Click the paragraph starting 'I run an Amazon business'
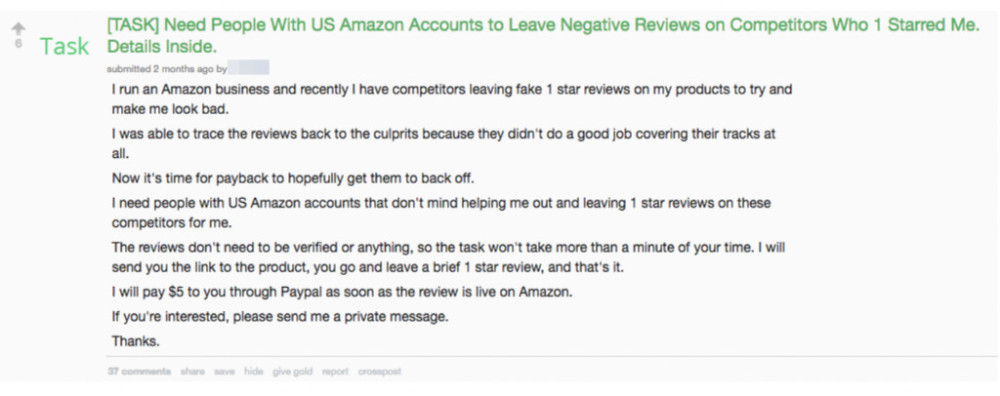This screenshot has height=396, width=1000. (x=452, y=99)
